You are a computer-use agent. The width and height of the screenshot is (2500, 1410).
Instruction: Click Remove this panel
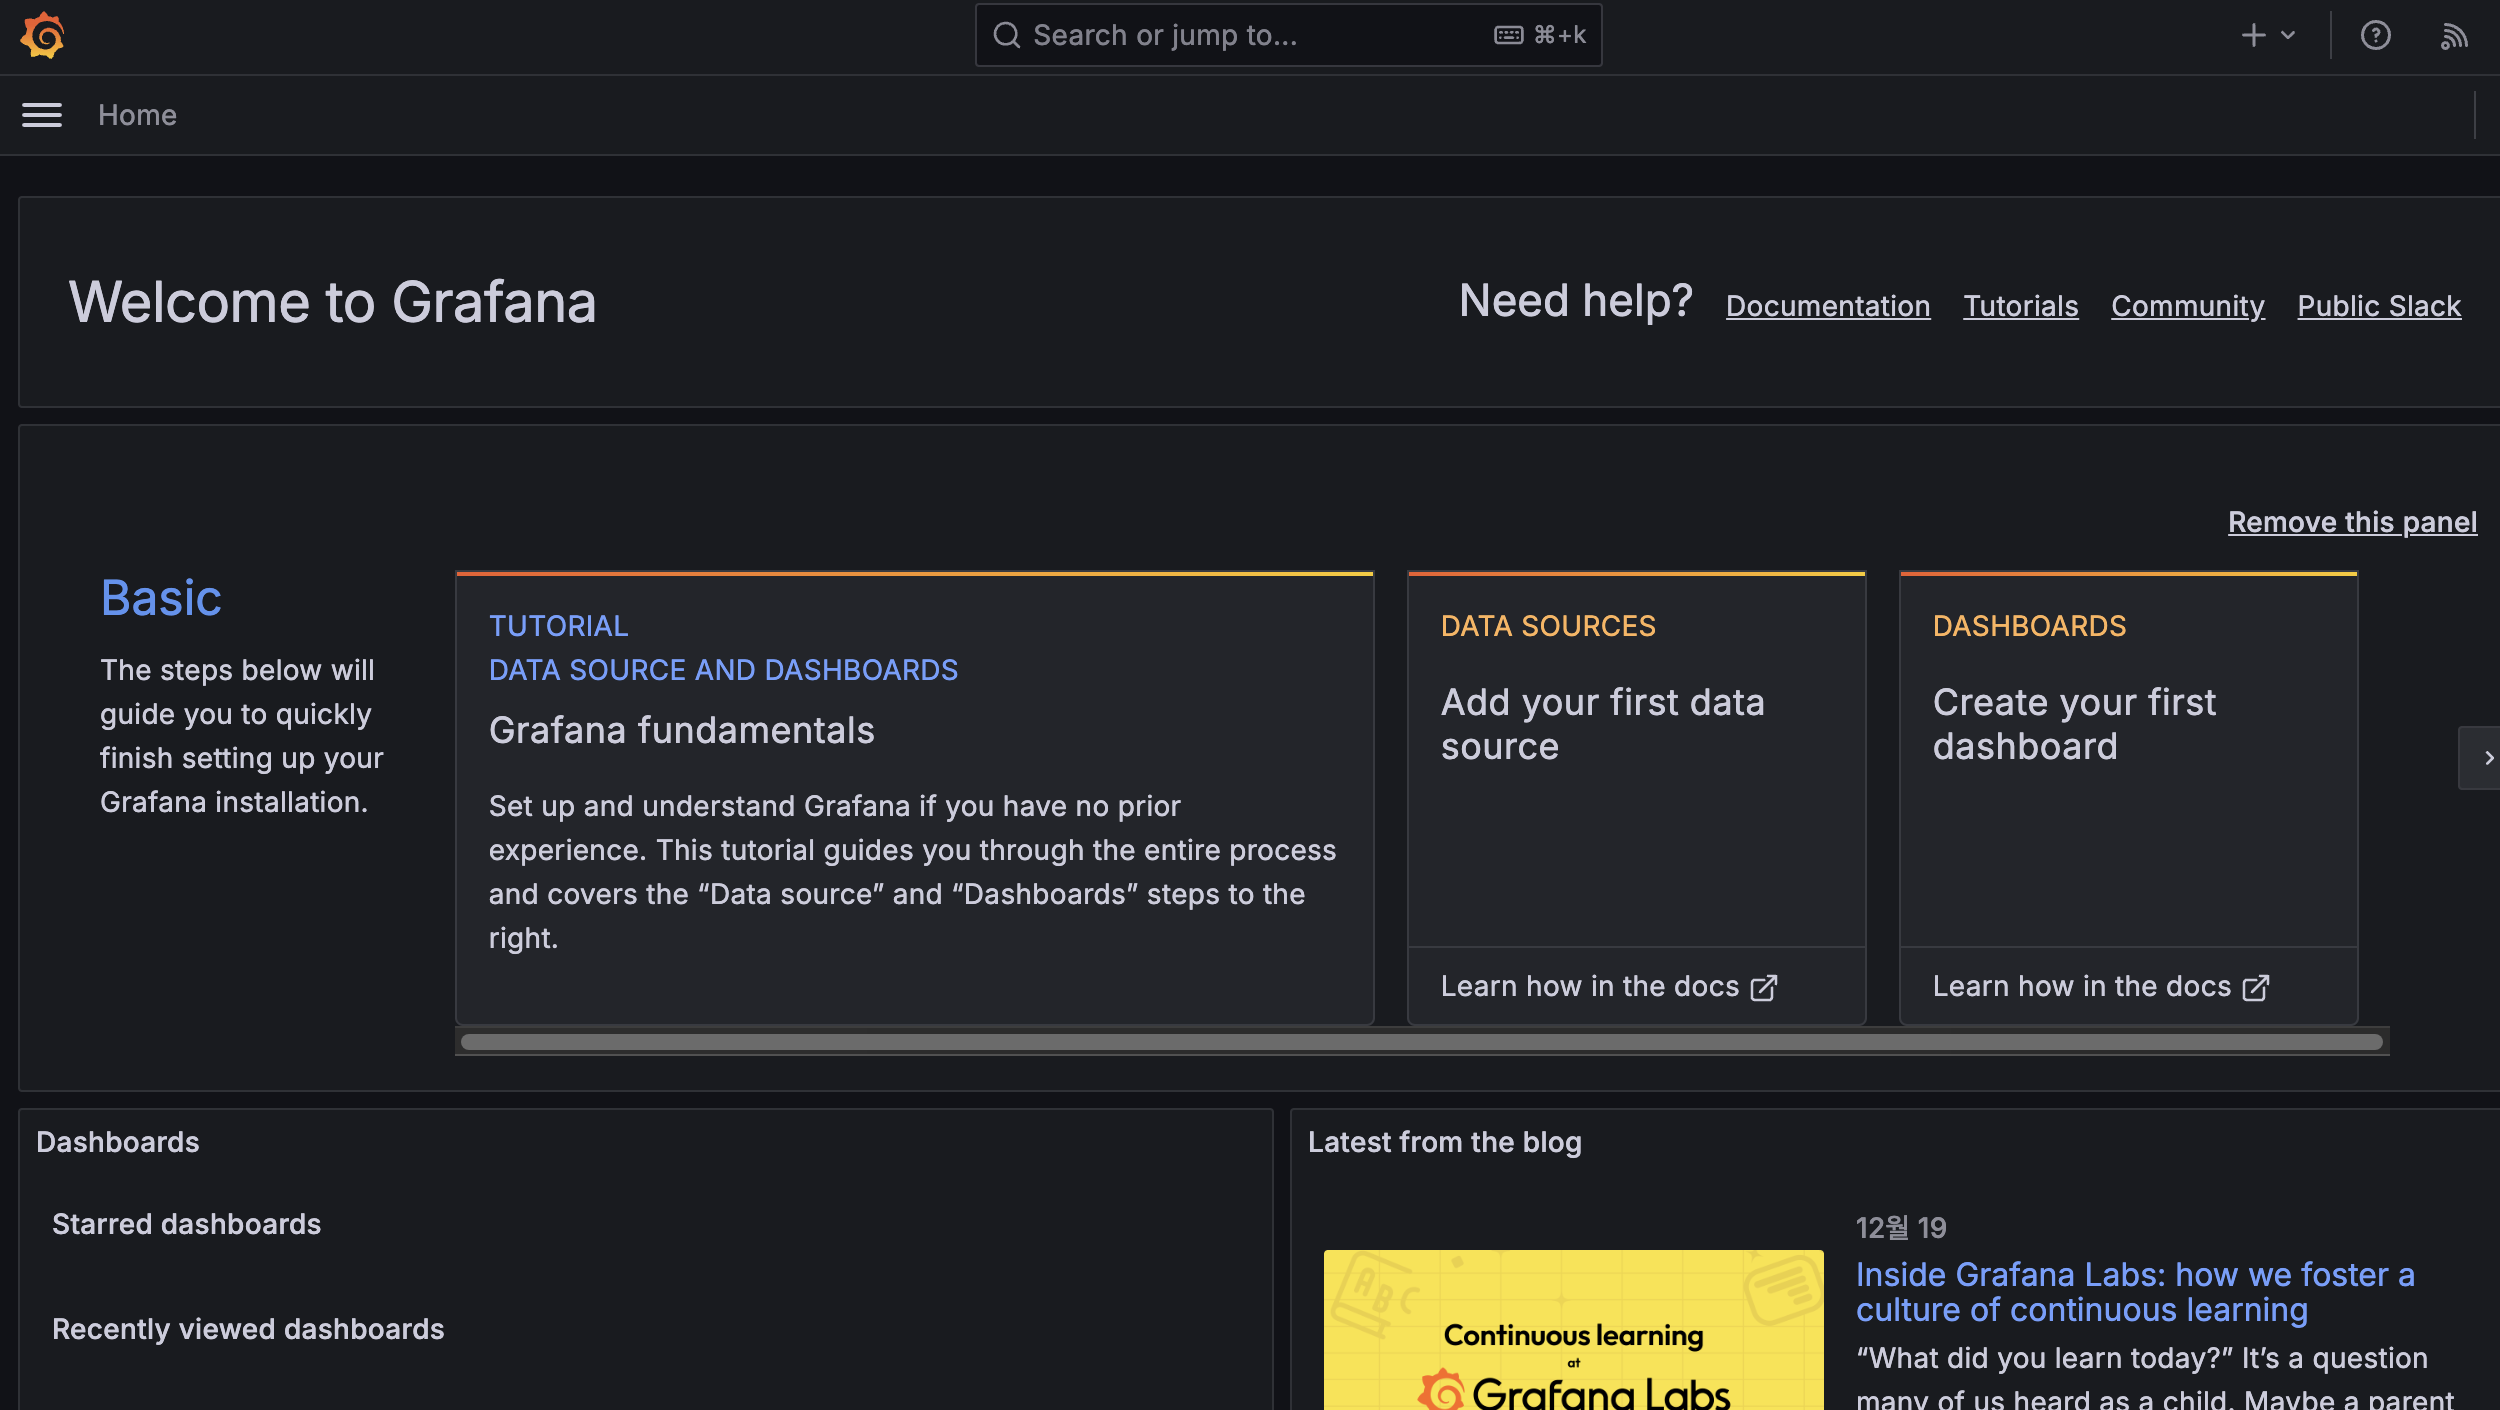click(x=2352, y=522)
